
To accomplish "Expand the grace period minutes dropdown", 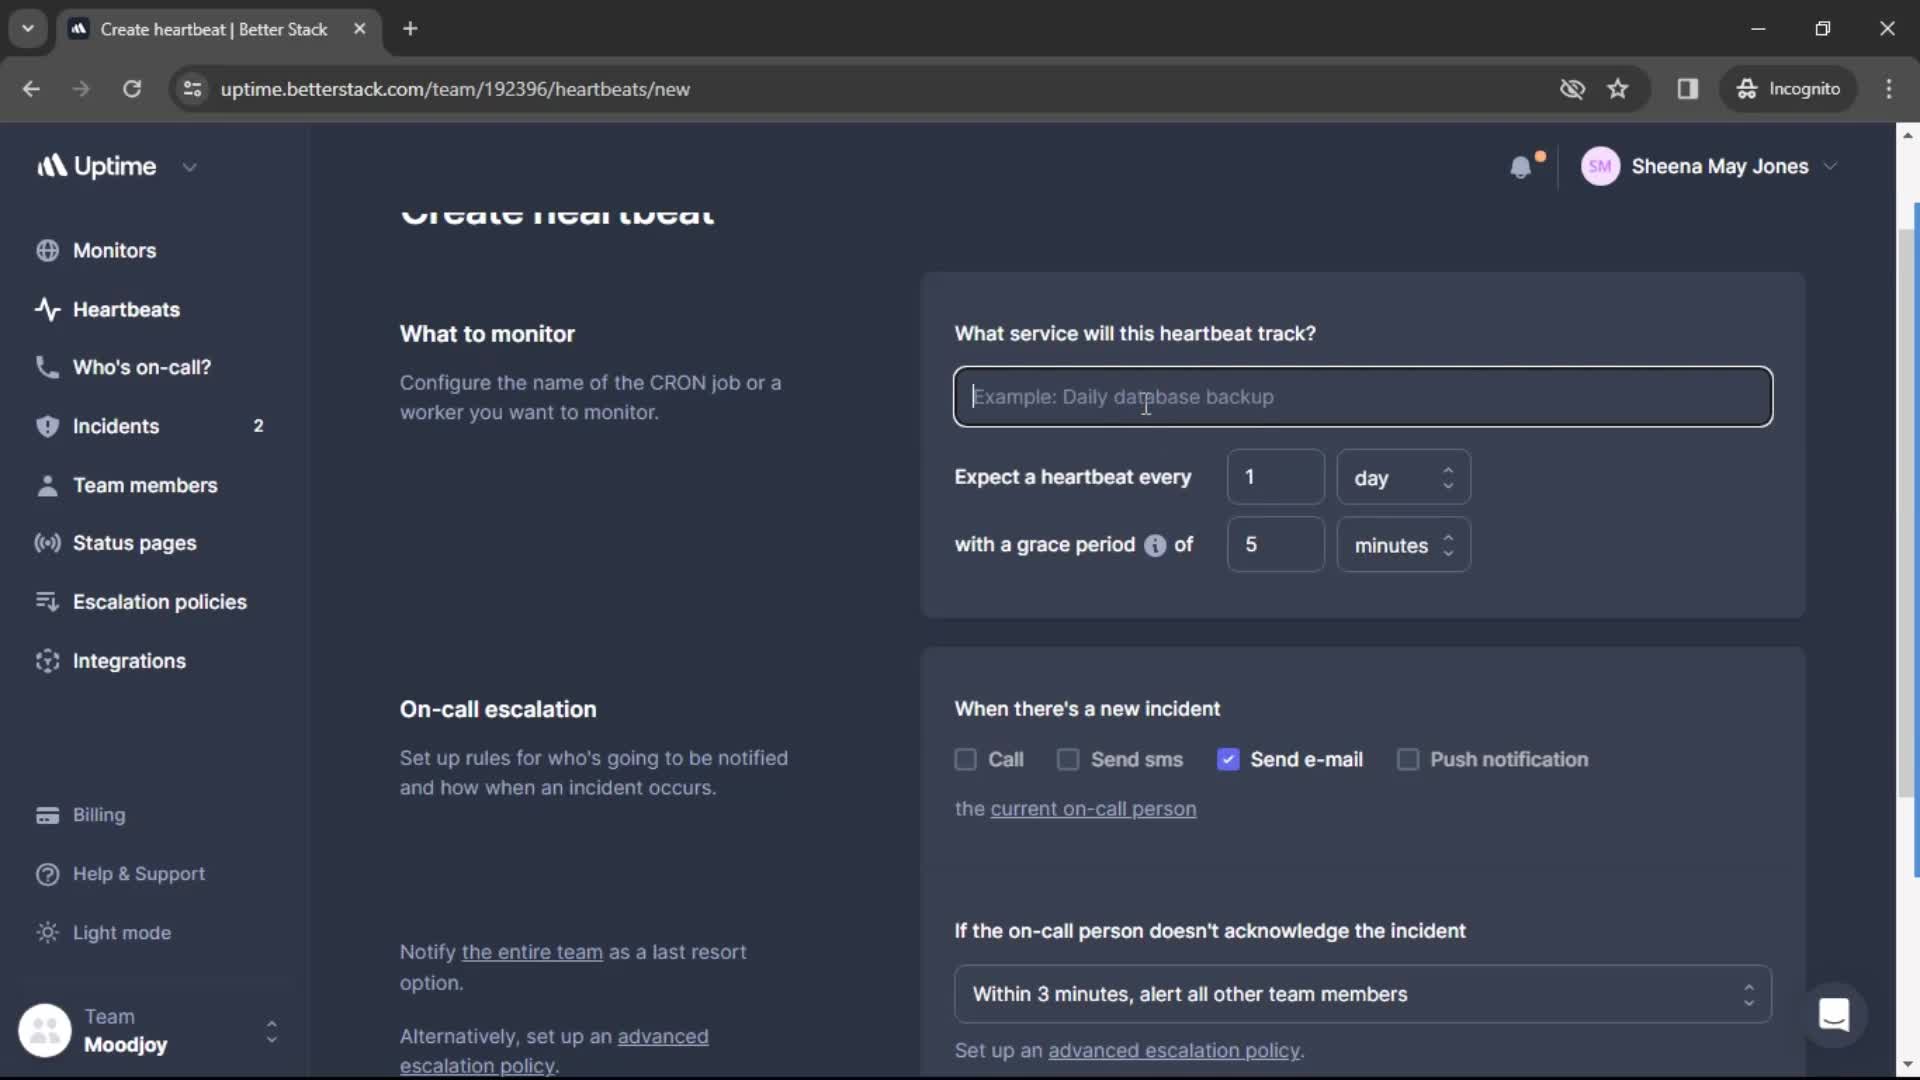I will click(1403, 545).
